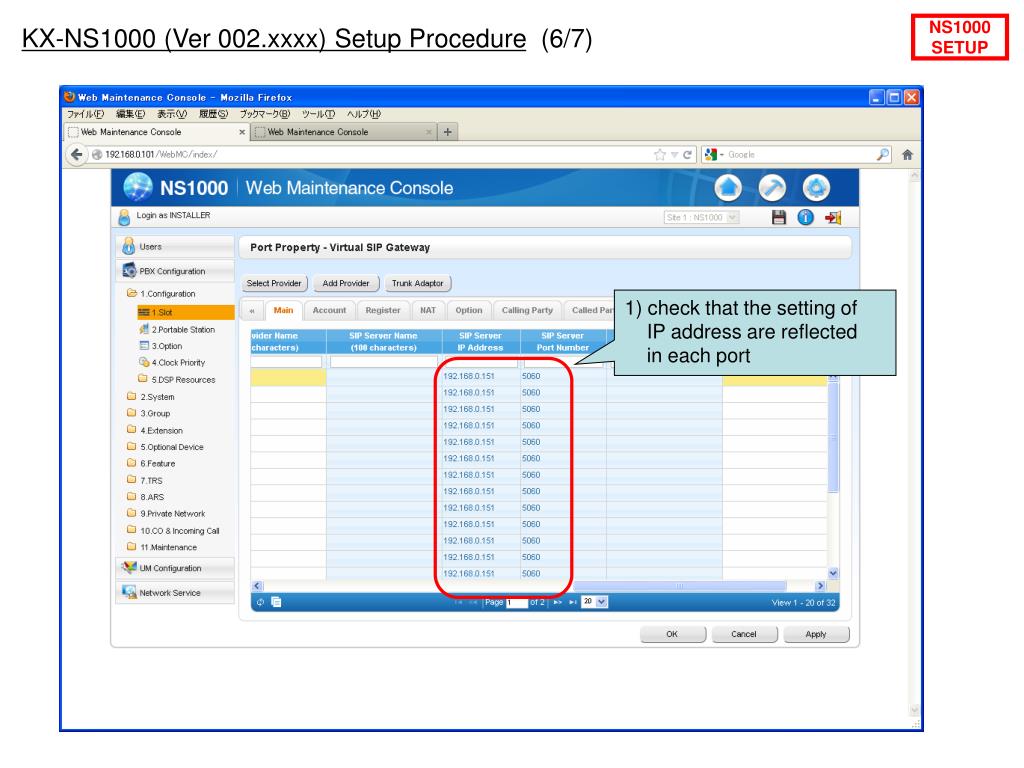Click the OK button

pos(672,634)
